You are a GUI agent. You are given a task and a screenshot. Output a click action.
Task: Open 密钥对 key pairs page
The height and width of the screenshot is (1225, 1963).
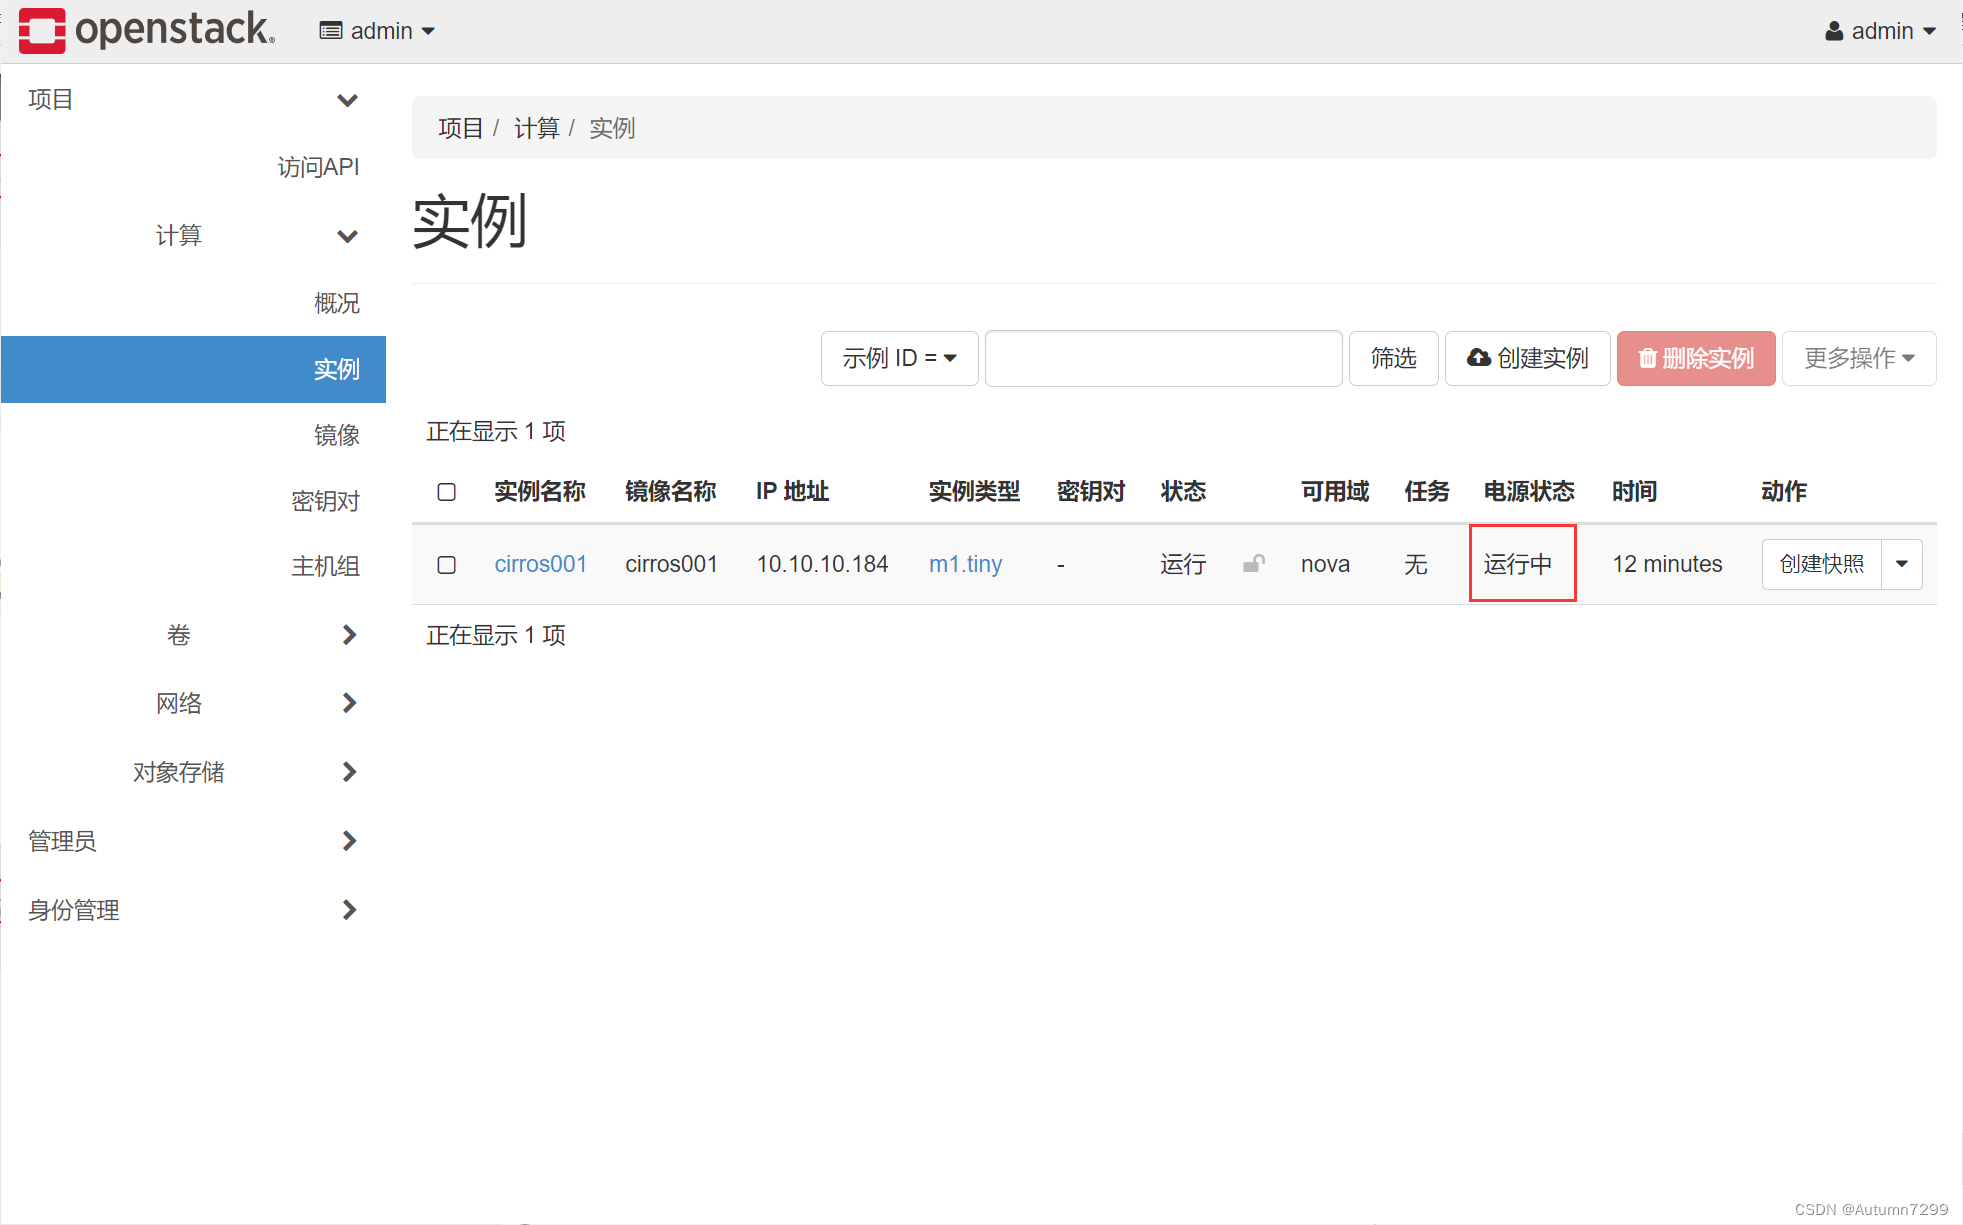325,501
